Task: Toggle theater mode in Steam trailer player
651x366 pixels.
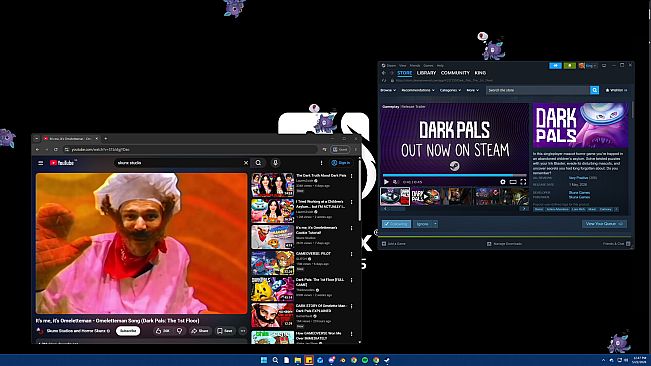Action: point(513,182)
